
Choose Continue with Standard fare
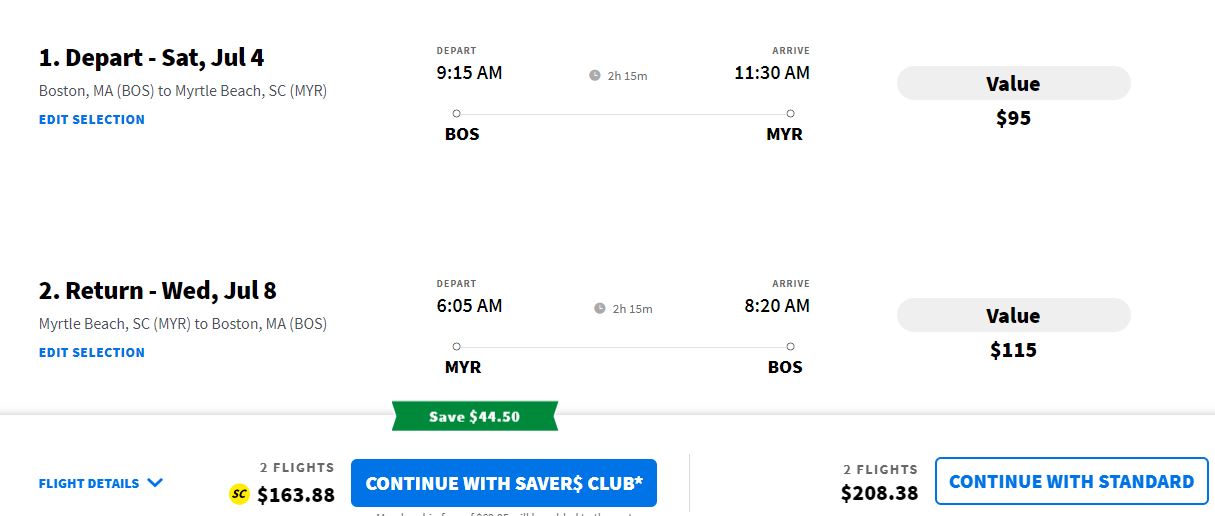click(x=1071, y=481)
